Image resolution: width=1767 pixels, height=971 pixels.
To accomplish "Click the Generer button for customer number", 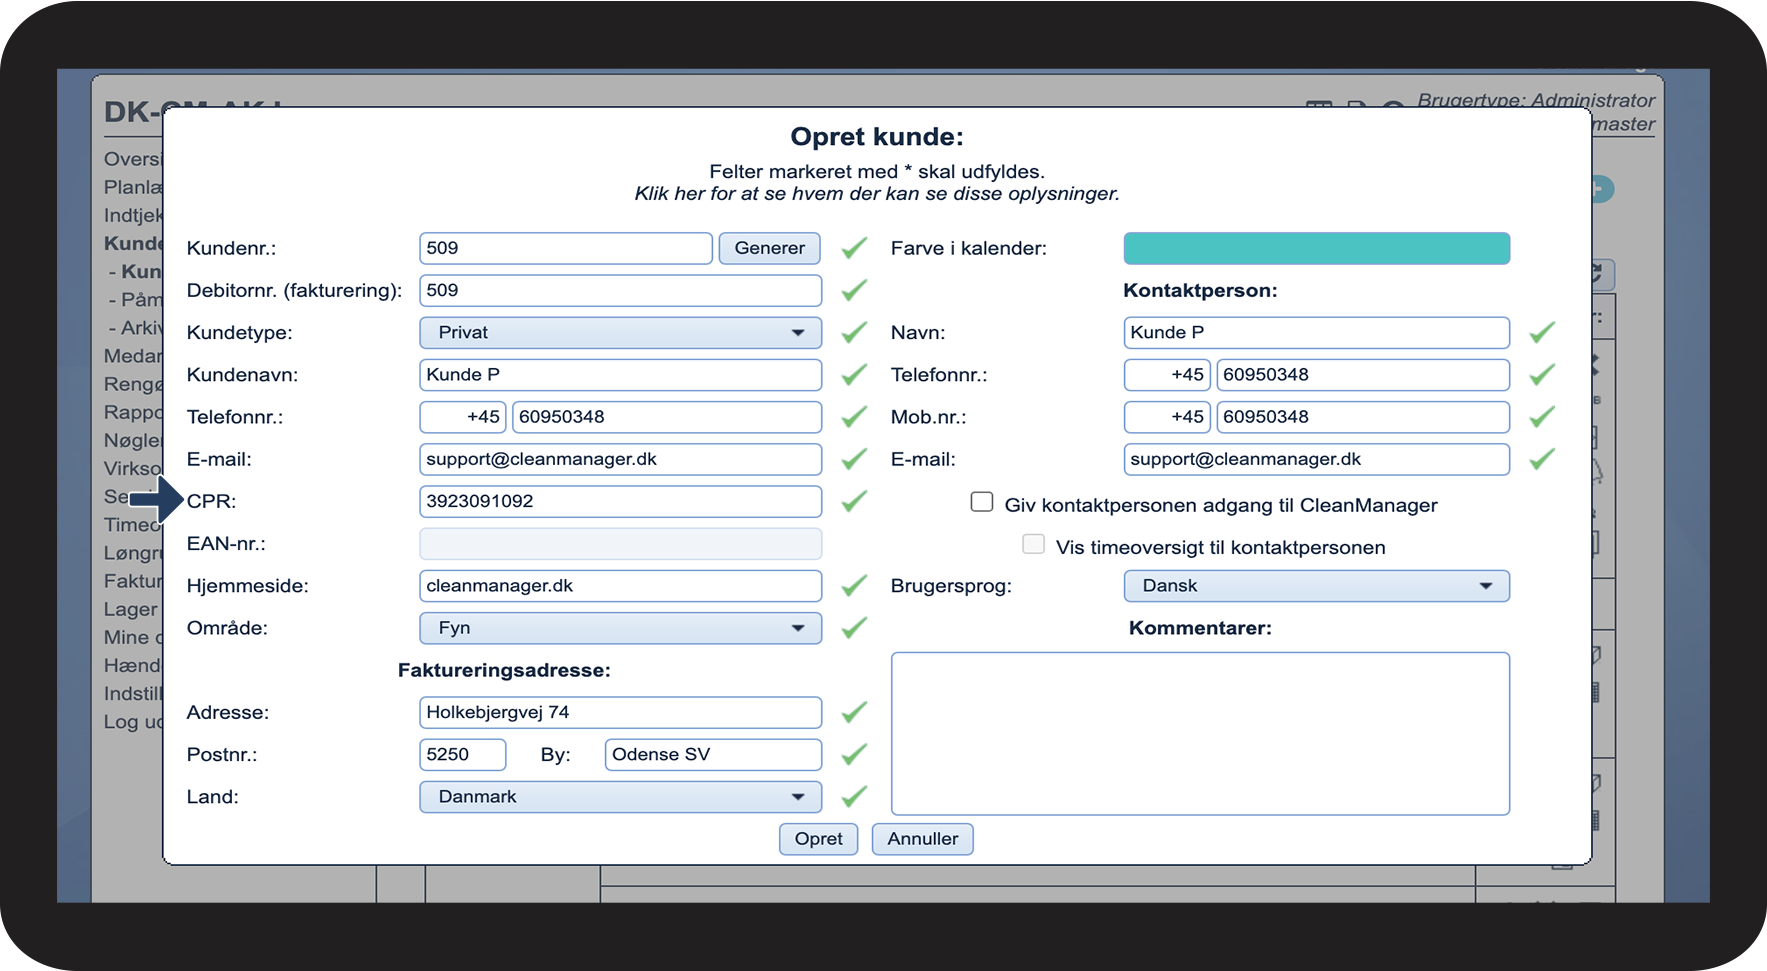I will click(x=769, y=248).
